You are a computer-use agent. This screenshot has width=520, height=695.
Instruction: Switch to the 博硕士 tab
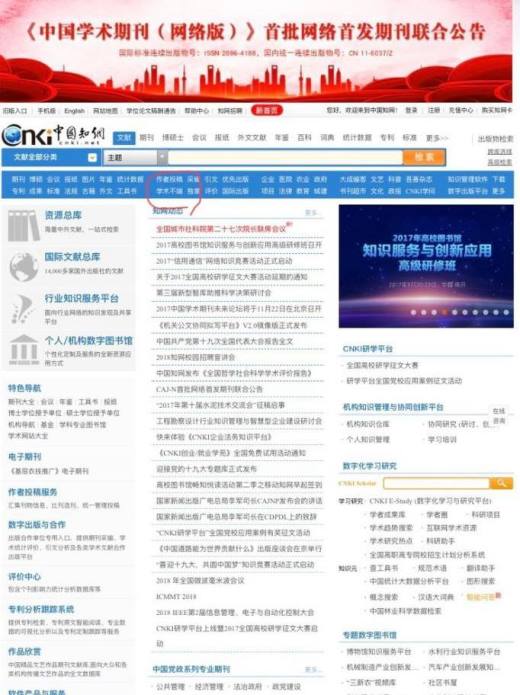tap(172, 138)
